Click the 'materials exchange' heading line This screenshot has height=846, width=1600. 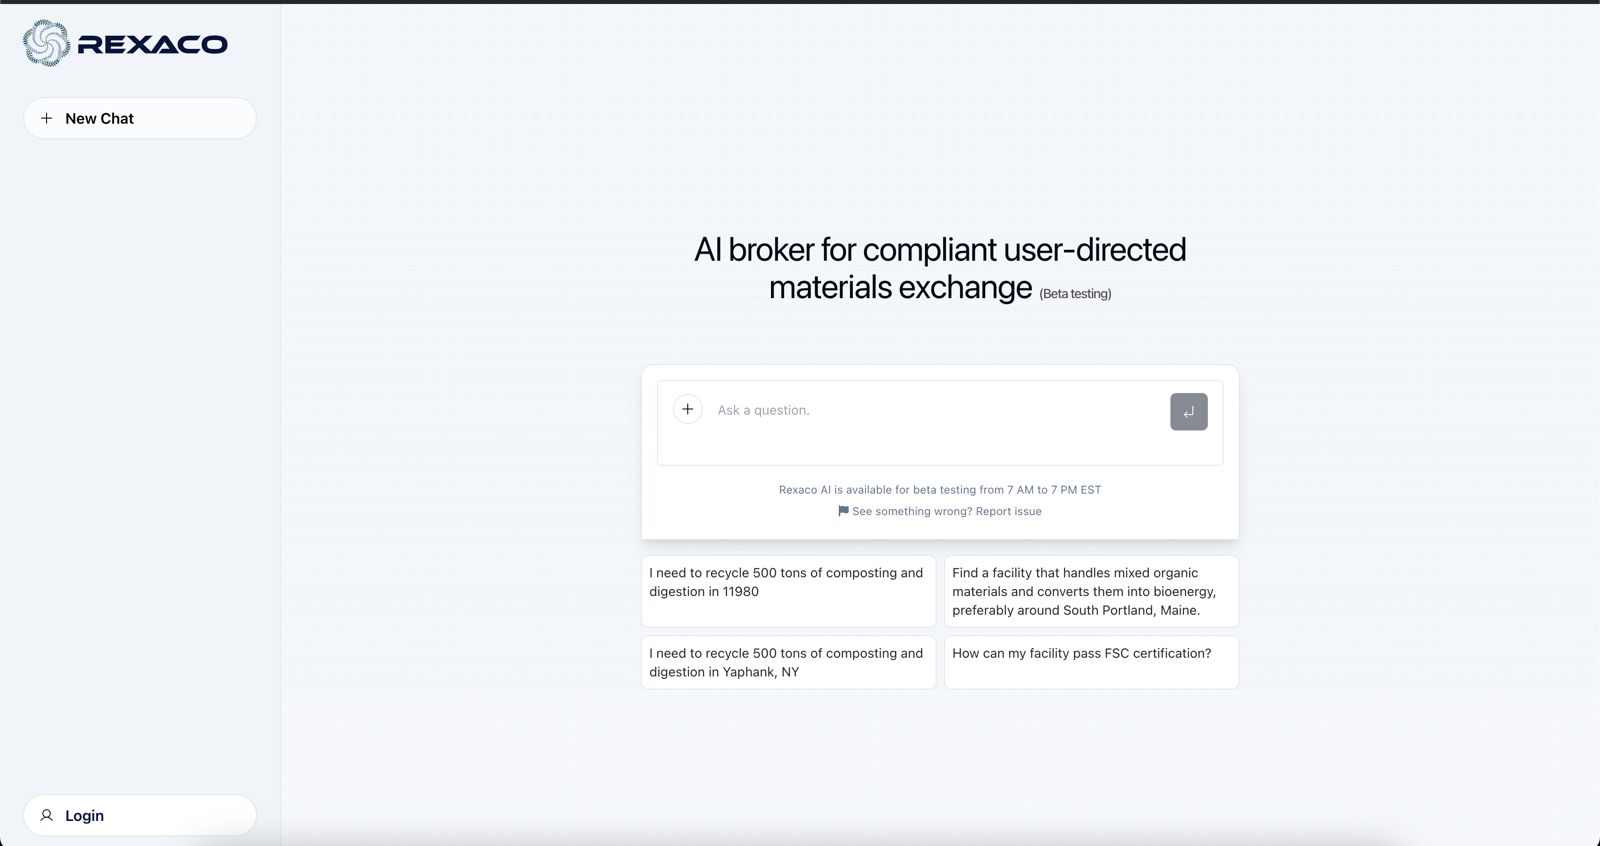click(900, 287)
